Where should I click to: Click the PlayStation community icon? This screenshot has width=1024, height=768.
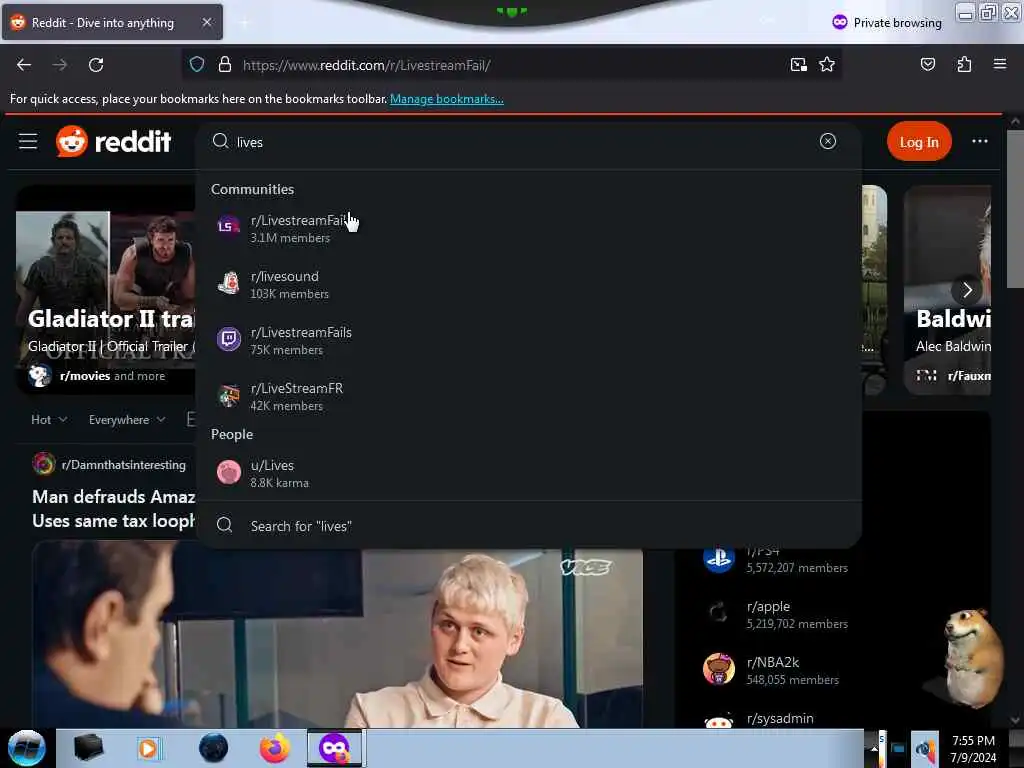click(x=718, y=558)
